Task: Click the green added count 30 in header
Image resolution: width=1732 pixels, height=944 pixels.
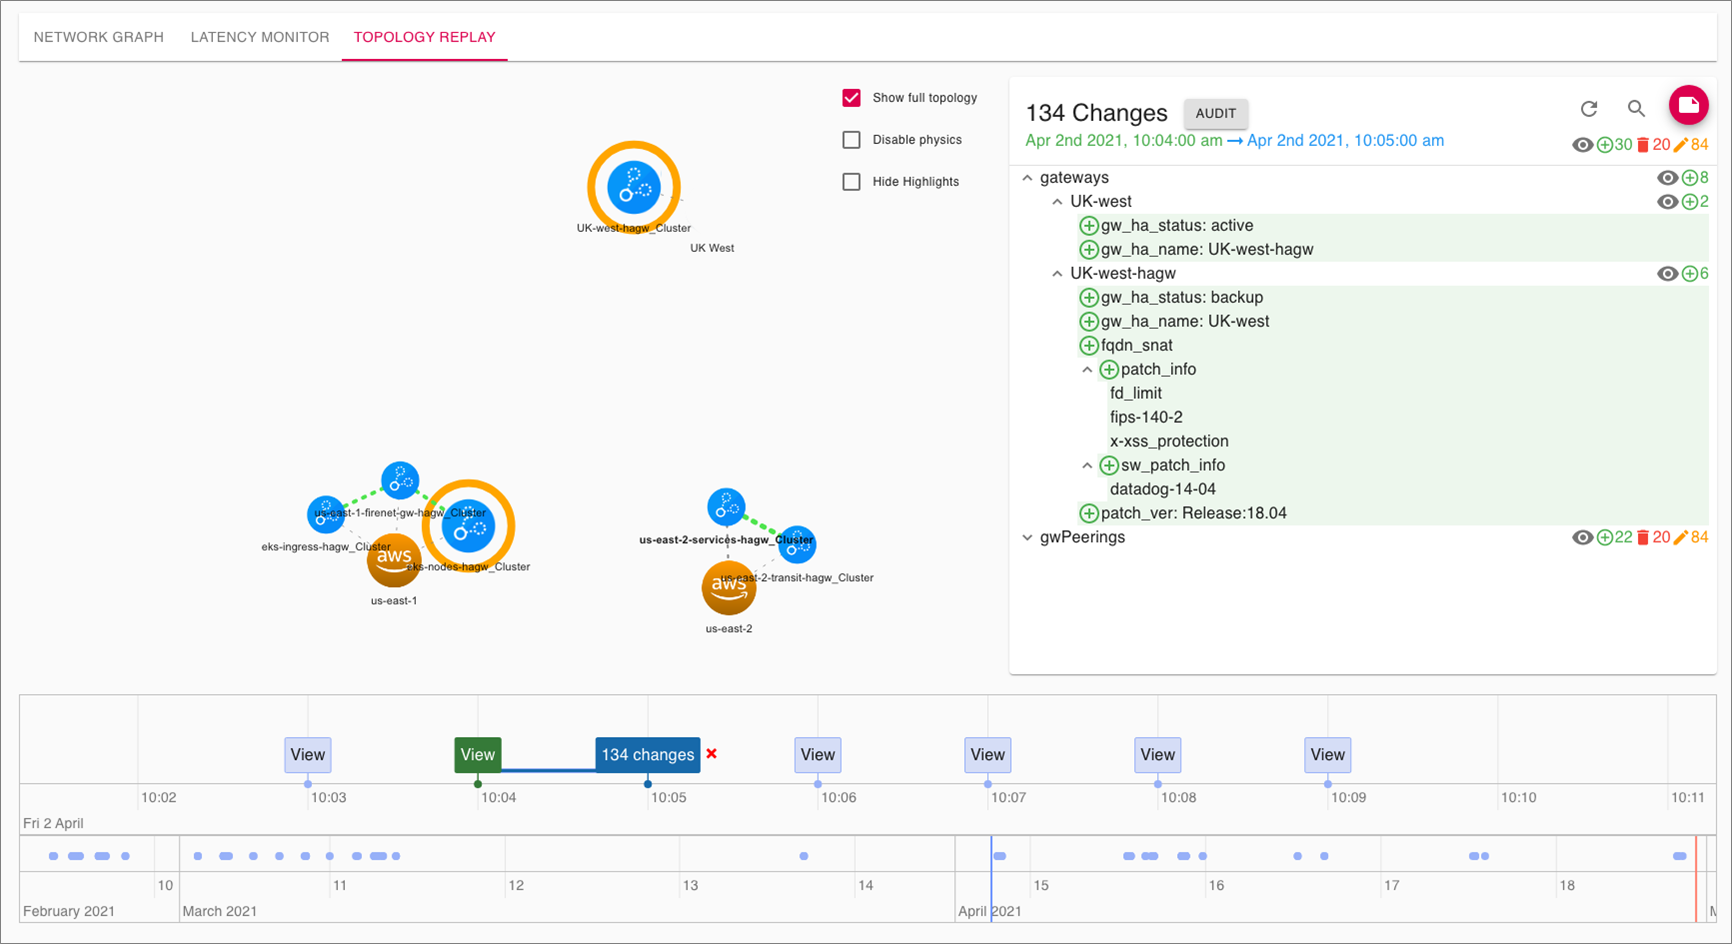Action: tap(1615, 145)
